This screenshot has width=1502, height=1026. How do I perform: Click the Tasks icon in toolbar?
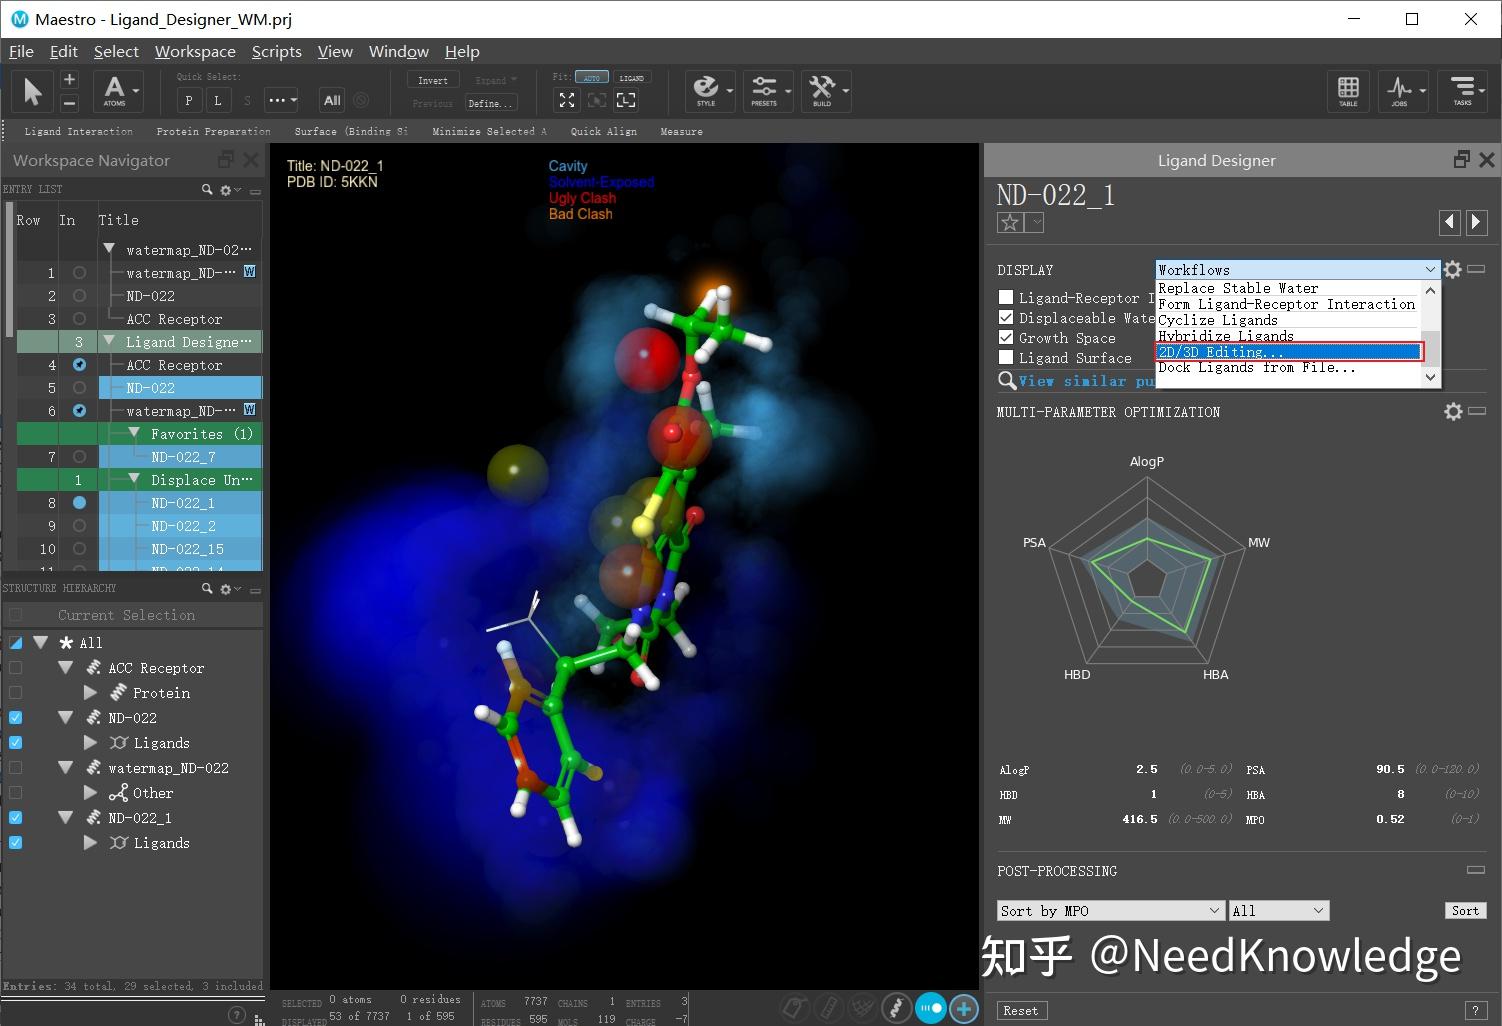pos(1463,91)
